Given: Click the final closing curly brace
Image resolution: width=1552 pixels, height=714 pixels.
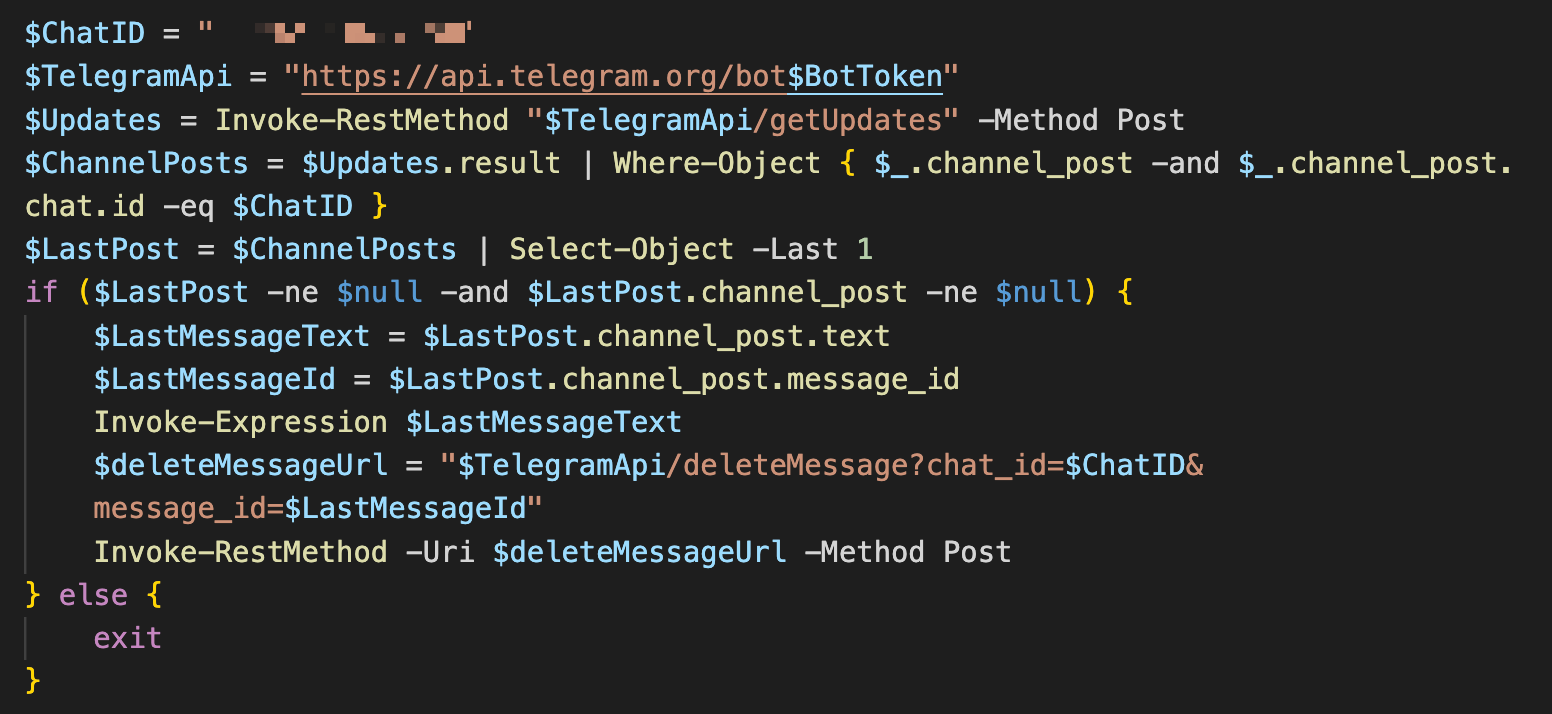Looking at the screenshot, I should pyautogui.click(x=33, y=680).
